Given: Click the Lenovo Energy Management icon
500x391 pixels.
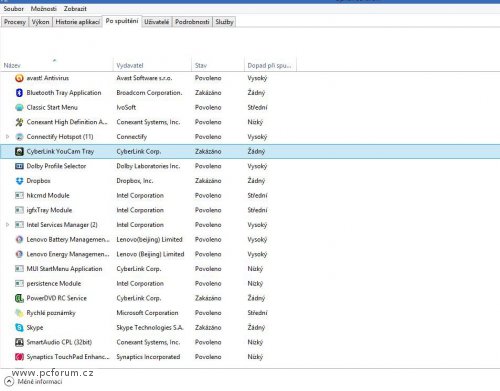Looking at the screenshot, I should [19, 254].
